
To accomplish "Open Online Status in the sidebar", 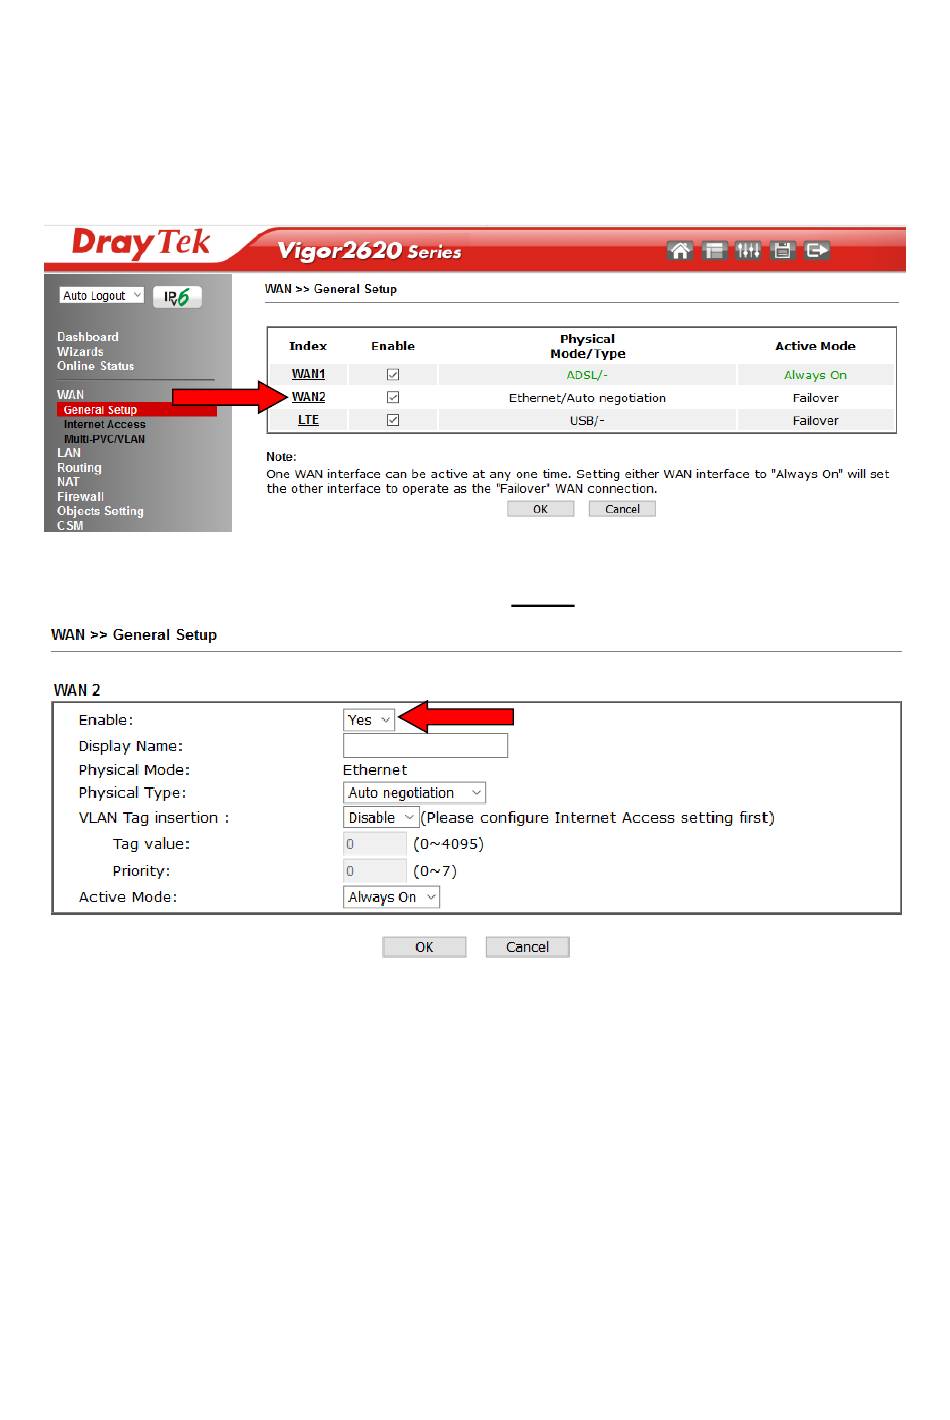I will click(x=95, y=366).
